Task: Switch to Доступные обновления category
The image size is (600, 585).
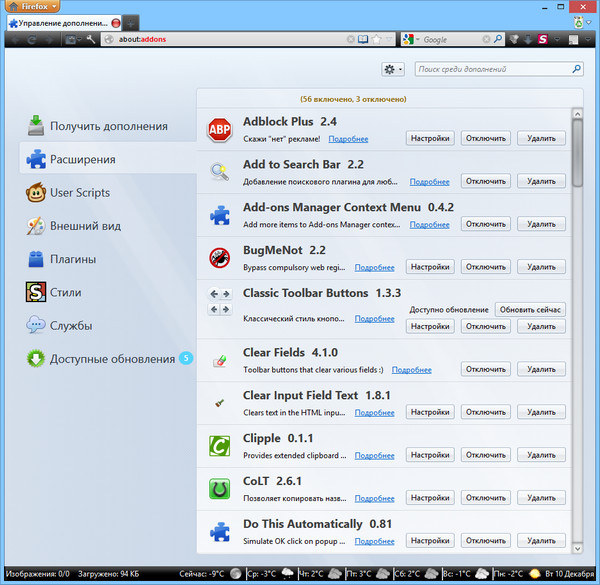Action: 110,359
